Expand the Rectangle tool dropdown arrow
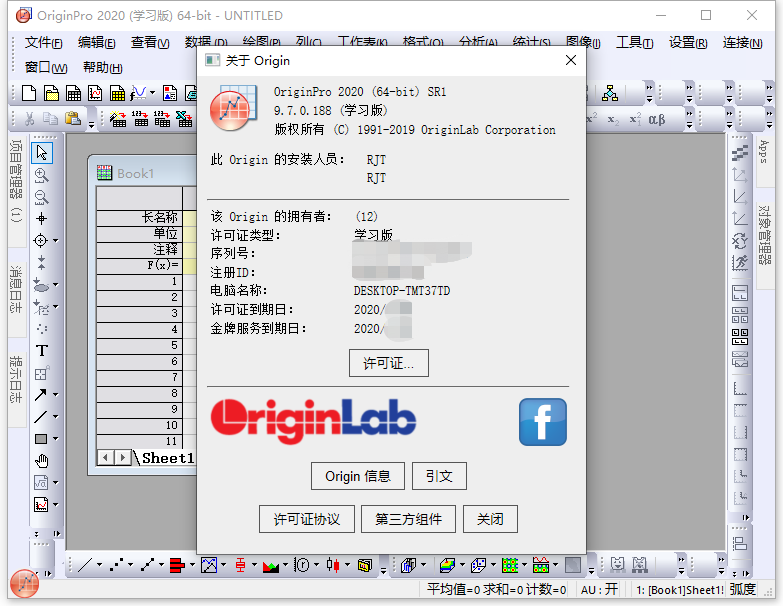This screenshot has height=606, width=783. click(55, 439)
